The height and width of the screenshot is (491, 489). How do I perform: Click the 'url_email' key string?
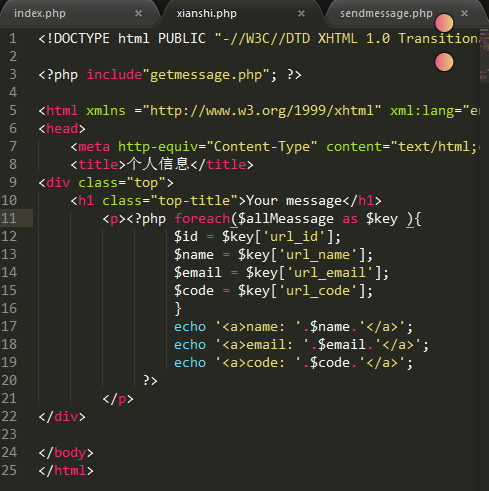[x=330, y=273]
